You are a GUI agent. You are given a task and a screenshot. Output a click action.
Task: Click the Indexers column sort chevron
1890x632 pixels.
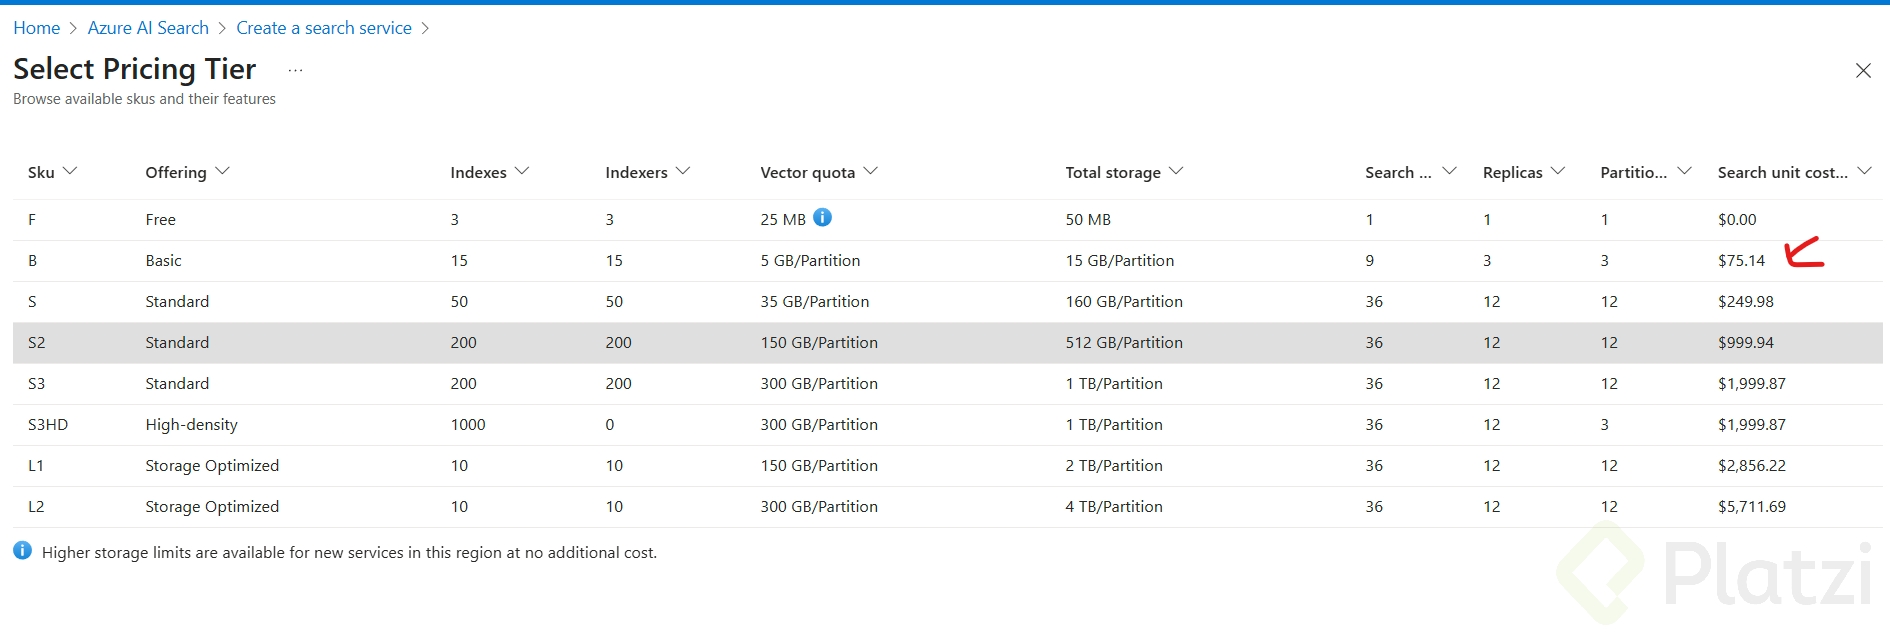[683, 171]
